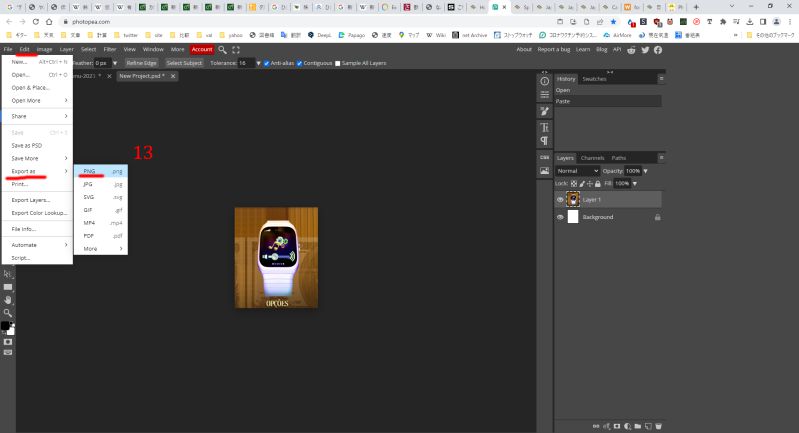Toggle Quick Mask mode icon
Viewport: 799px width, 433px height.
[8, 342]
